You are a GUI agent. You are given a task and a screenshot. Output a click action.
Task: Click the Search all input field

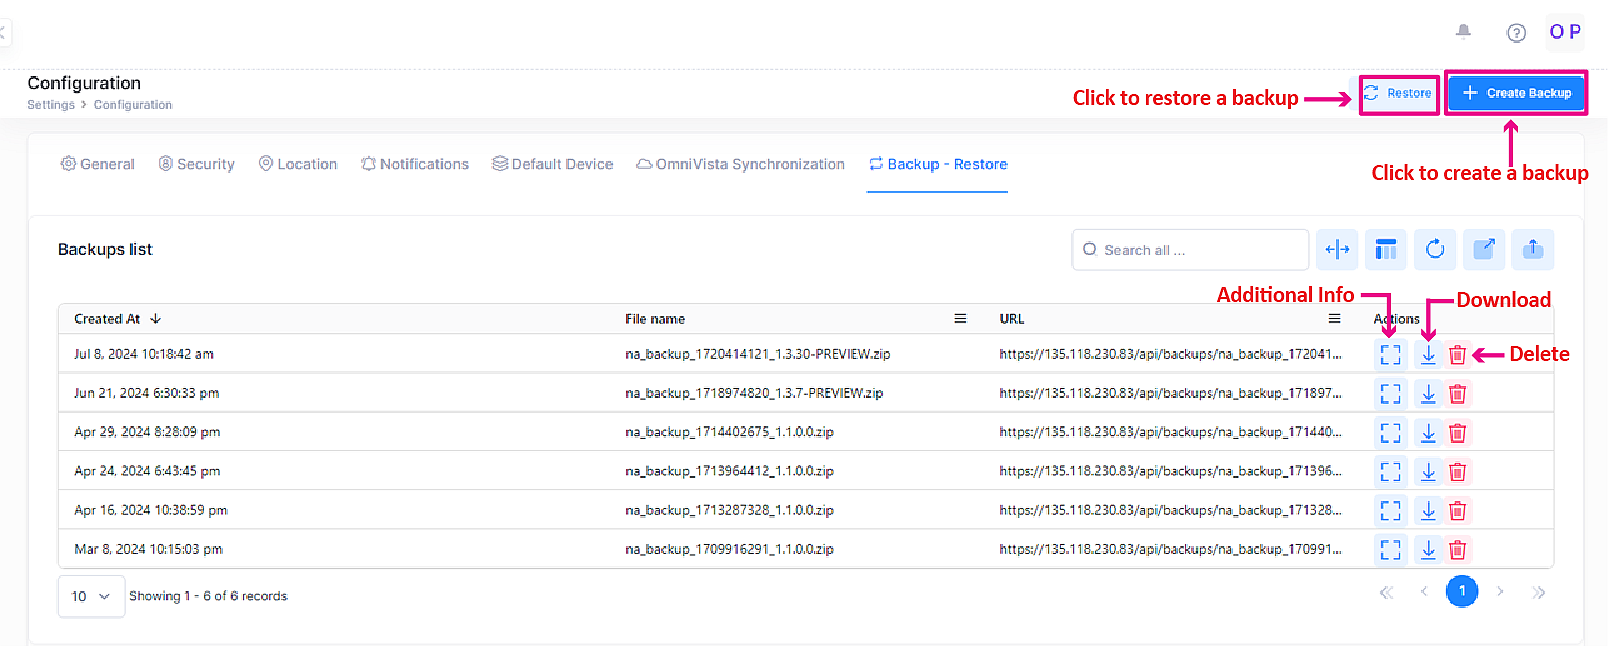click(1190, 250)
